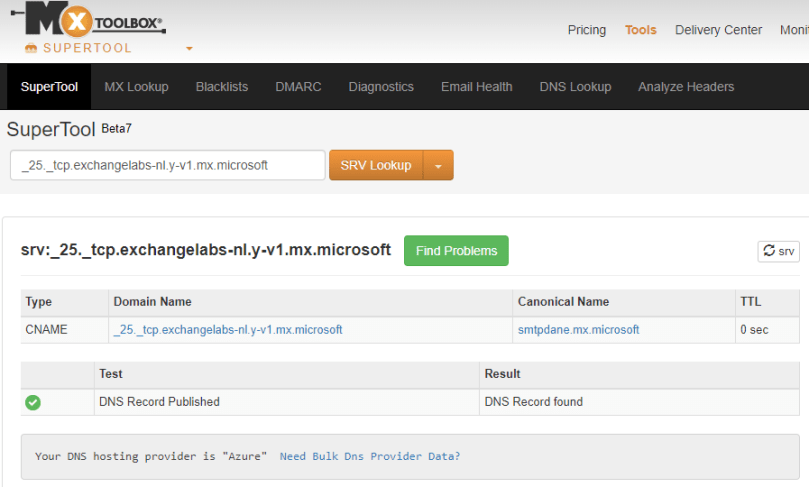Expand the SuperTool header dropdown arrow
Image resolution: width=809 pixels, height=487 pixels.
(x=189, y=48)
